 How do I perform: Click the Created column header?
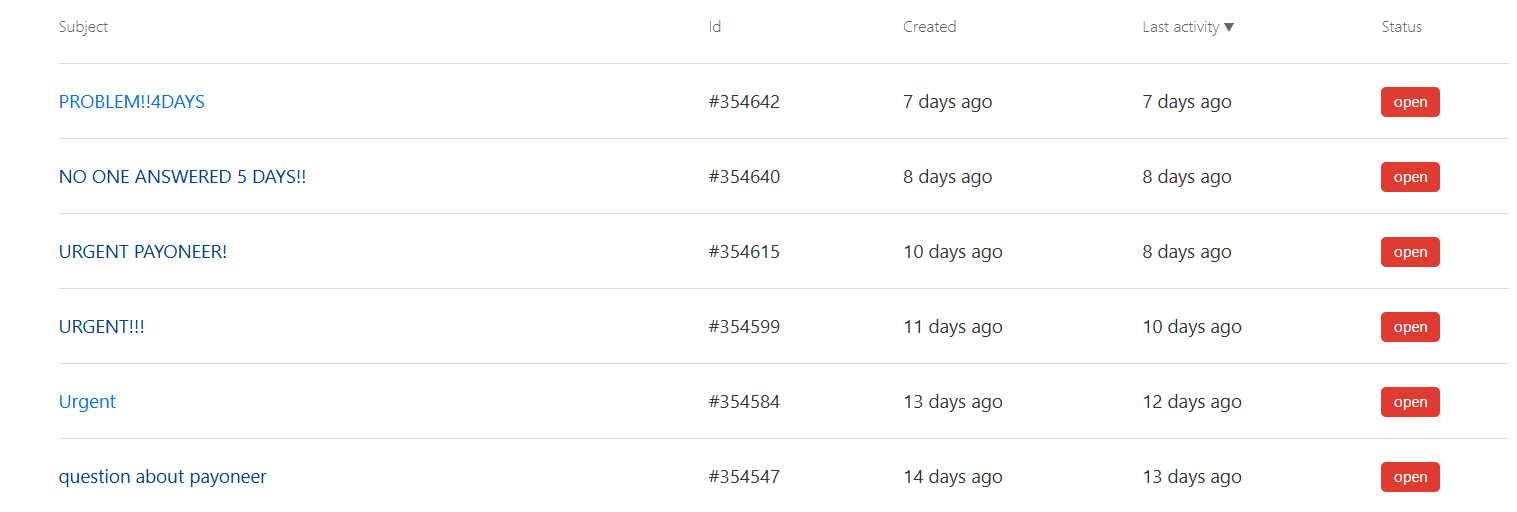click(x=930, y=27)
